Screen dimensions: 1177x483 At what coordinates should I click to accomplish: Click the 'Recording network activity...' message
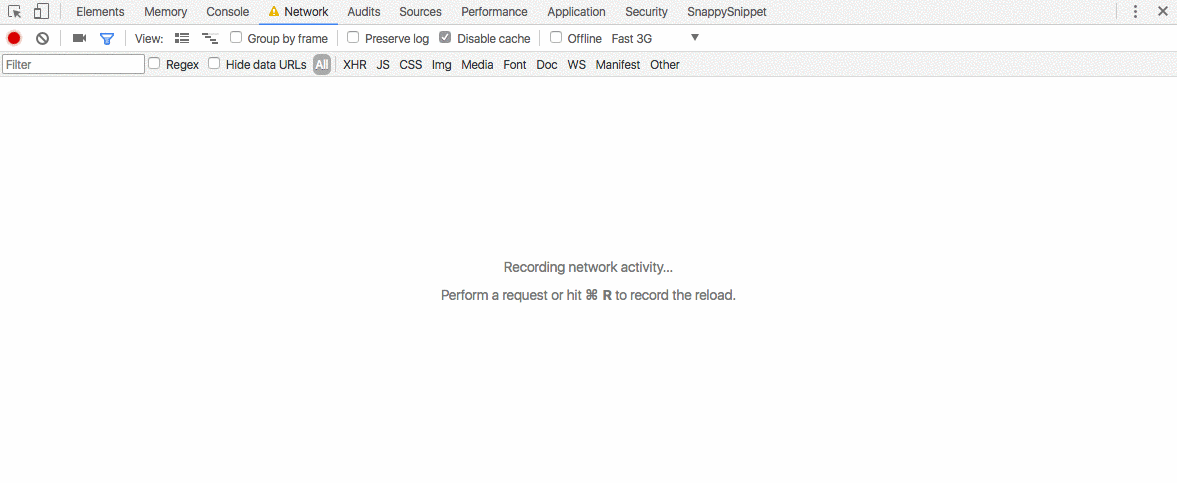588,267
